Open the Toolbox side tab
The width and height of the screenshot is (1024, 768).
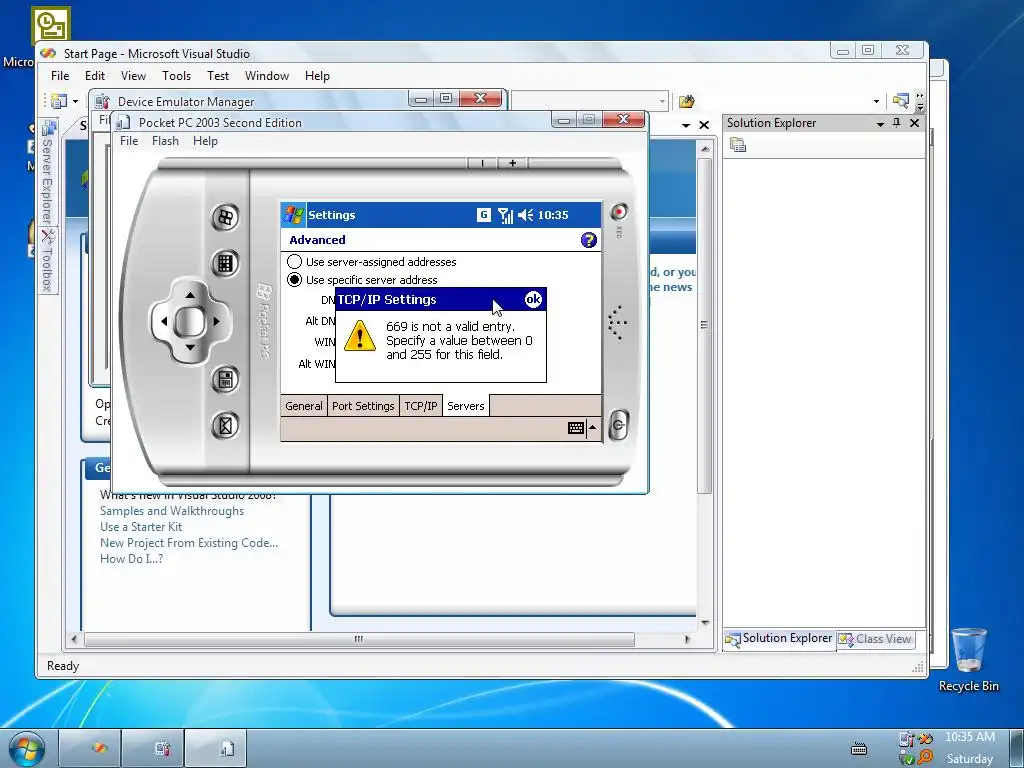48,261
